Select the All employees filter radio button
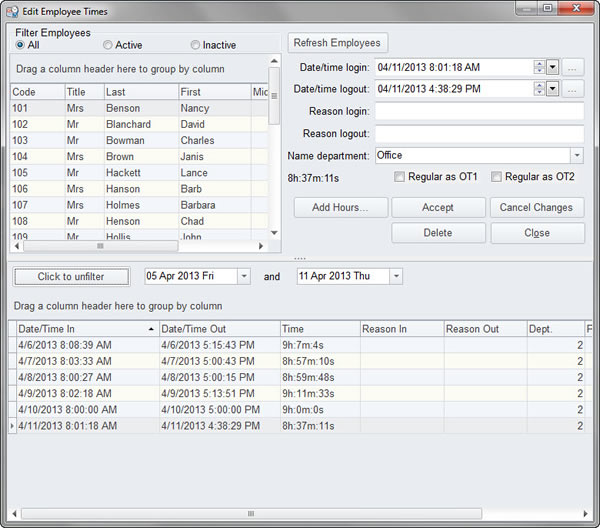Viewport: 600px width, 528px height. coord(20,45)
